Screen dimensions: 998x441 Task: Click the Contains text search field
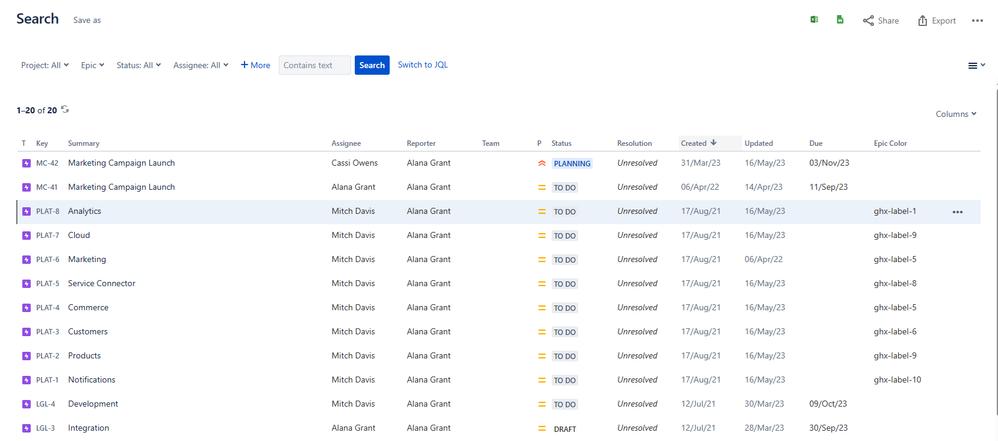click(314, 65)
